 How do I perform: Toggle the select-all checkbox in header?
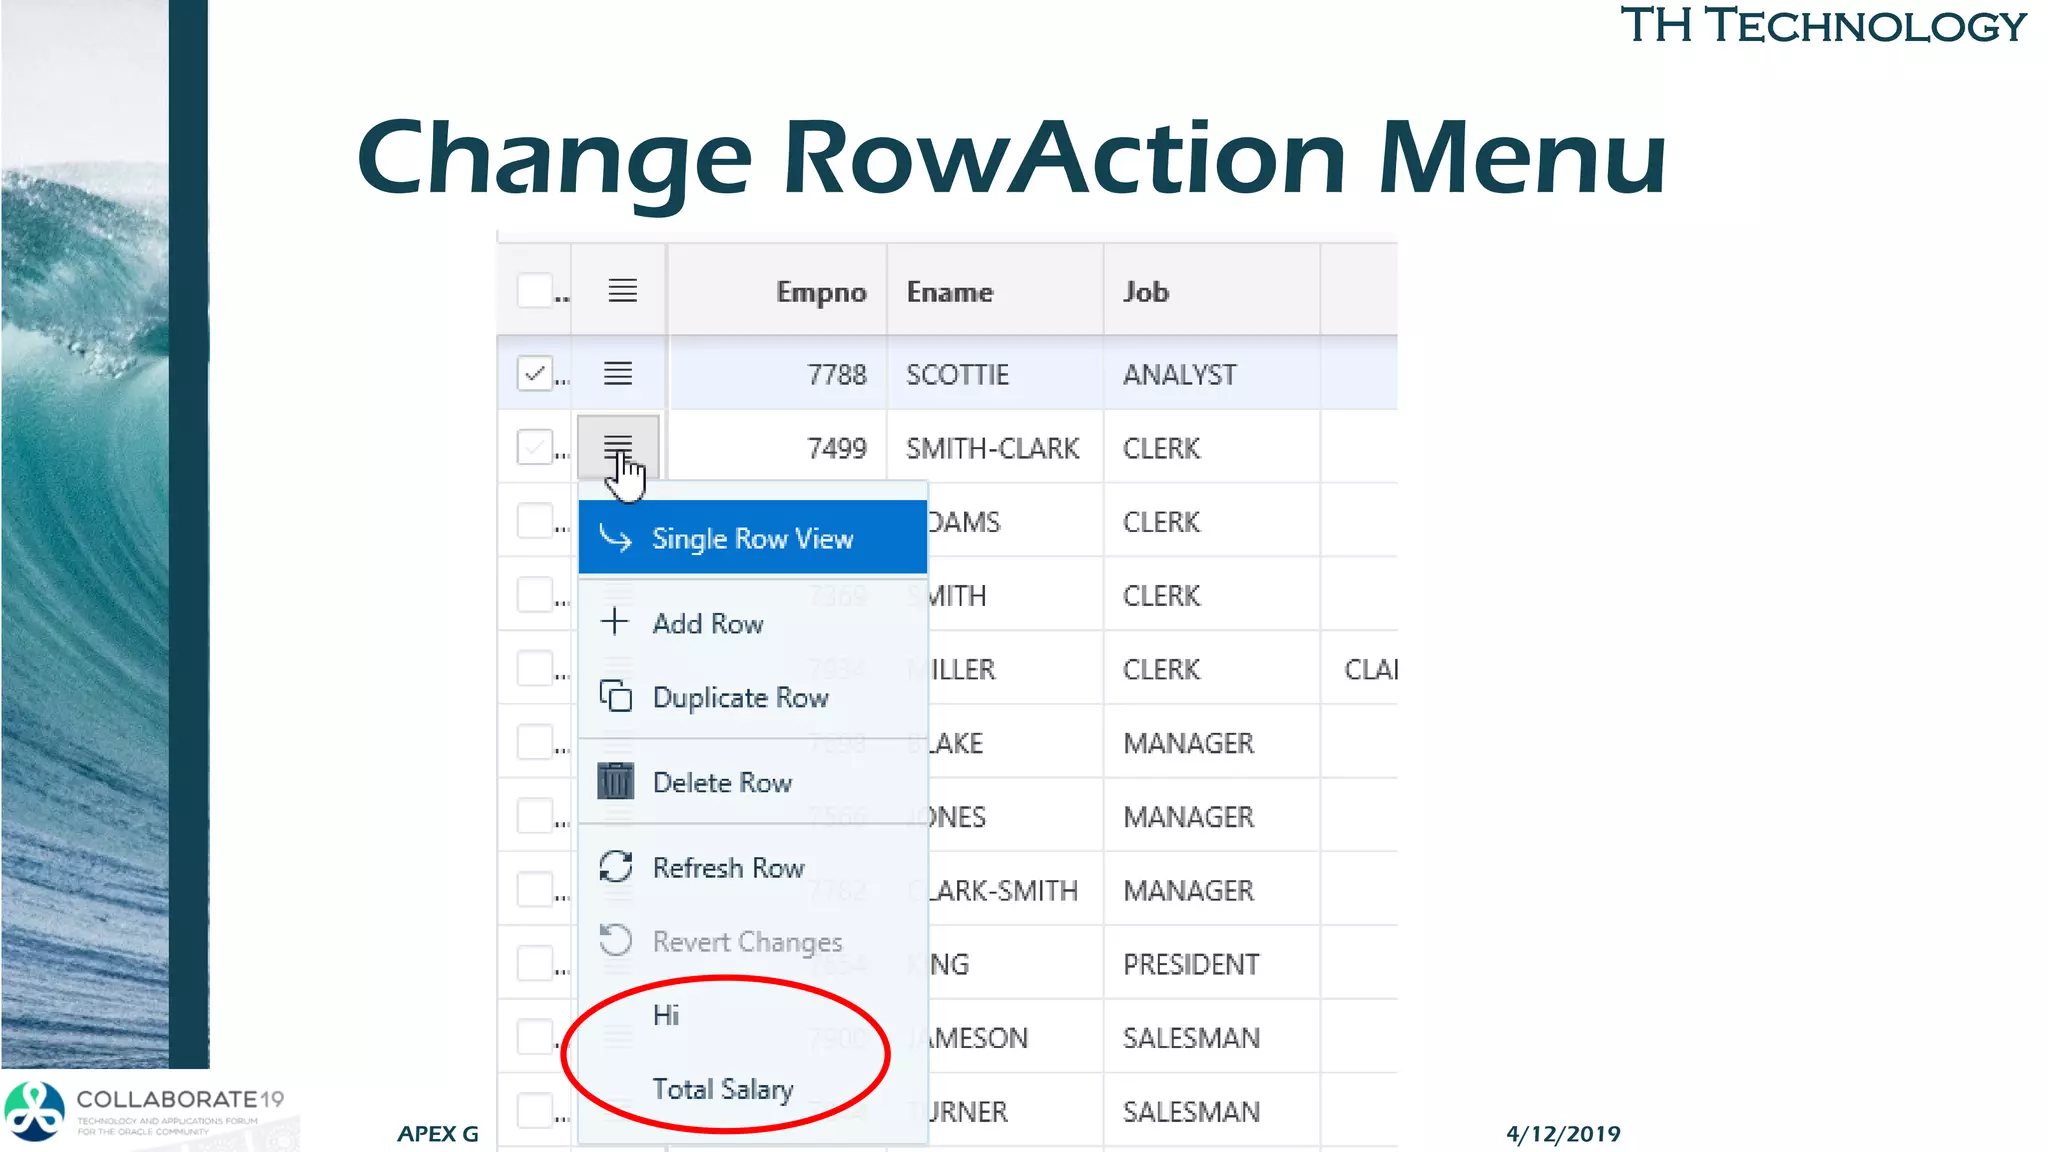(535, 291)
